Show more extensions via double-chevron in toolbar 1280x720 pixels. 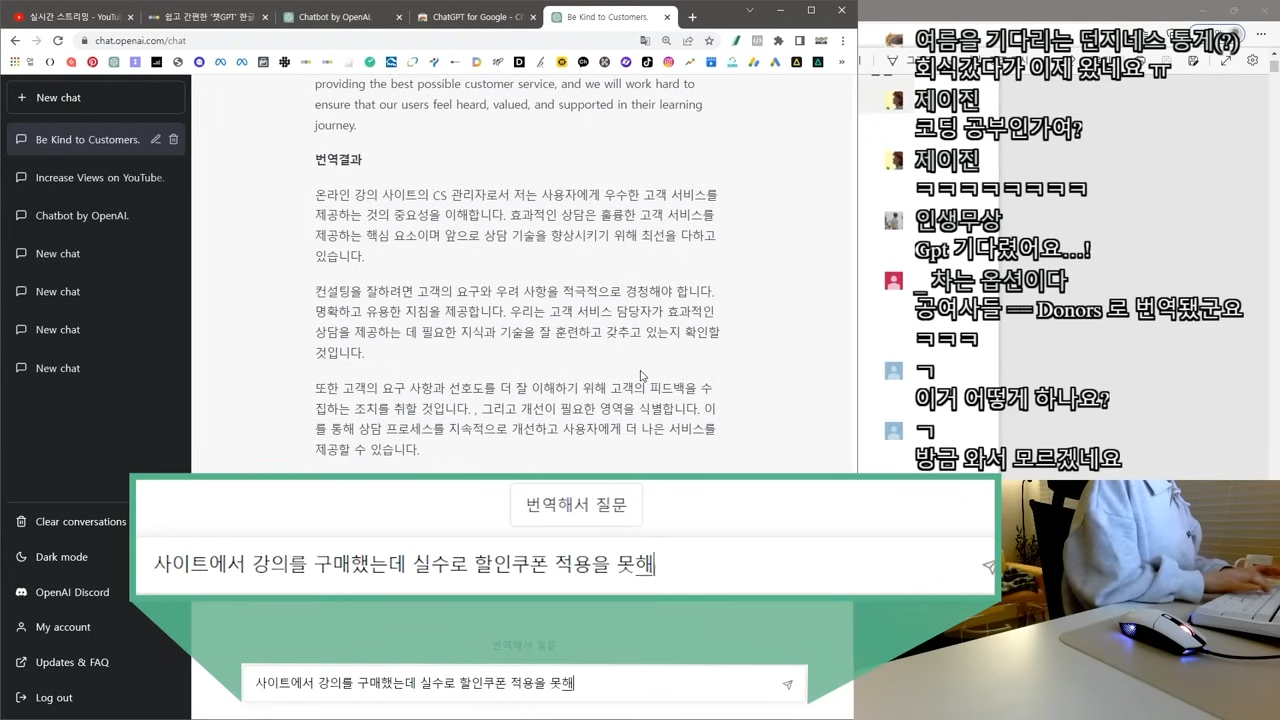click(x=843, y=62)
